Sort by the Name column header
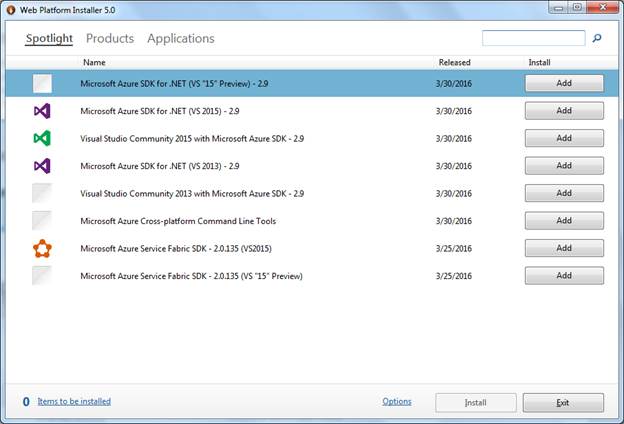Viewport: 624px width, 424px height. point(94,63)
